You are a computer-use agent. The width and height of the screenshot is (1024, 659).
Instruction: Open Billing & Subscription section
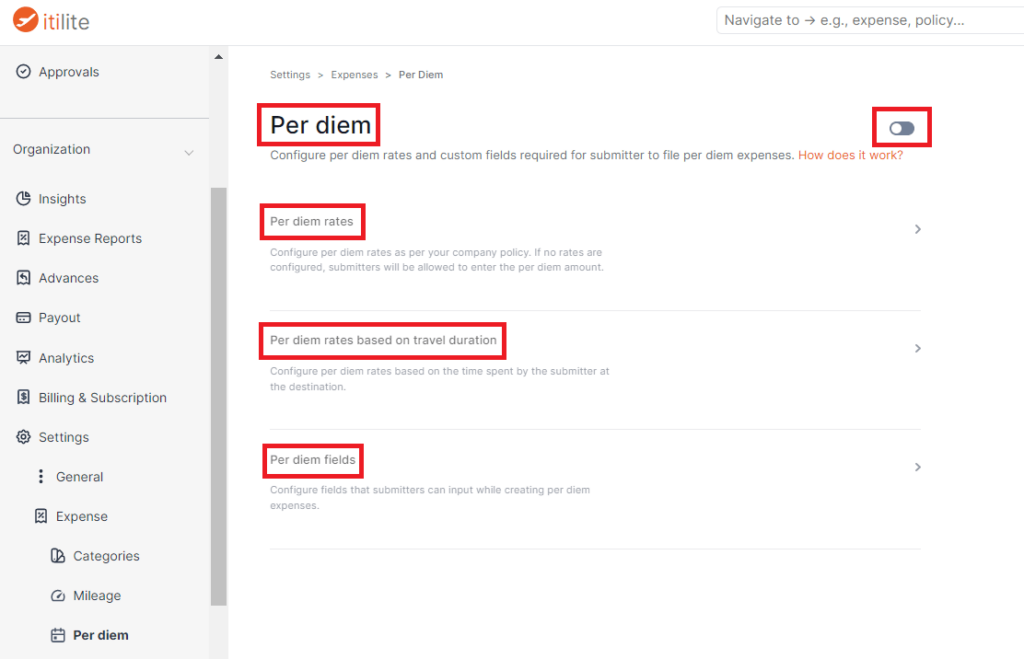pos(103,398)
